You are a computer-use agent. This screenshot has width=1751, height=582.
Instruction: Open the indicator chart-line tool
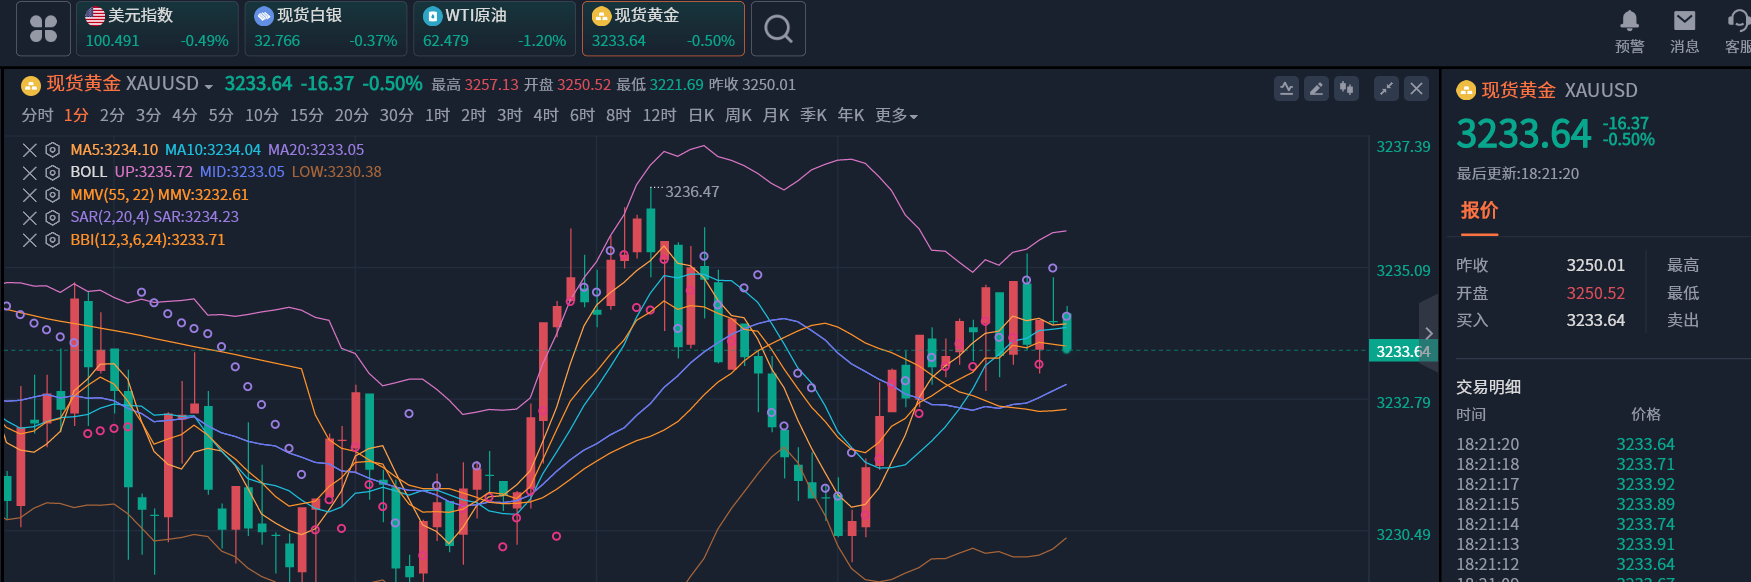tap(1286, 89)
